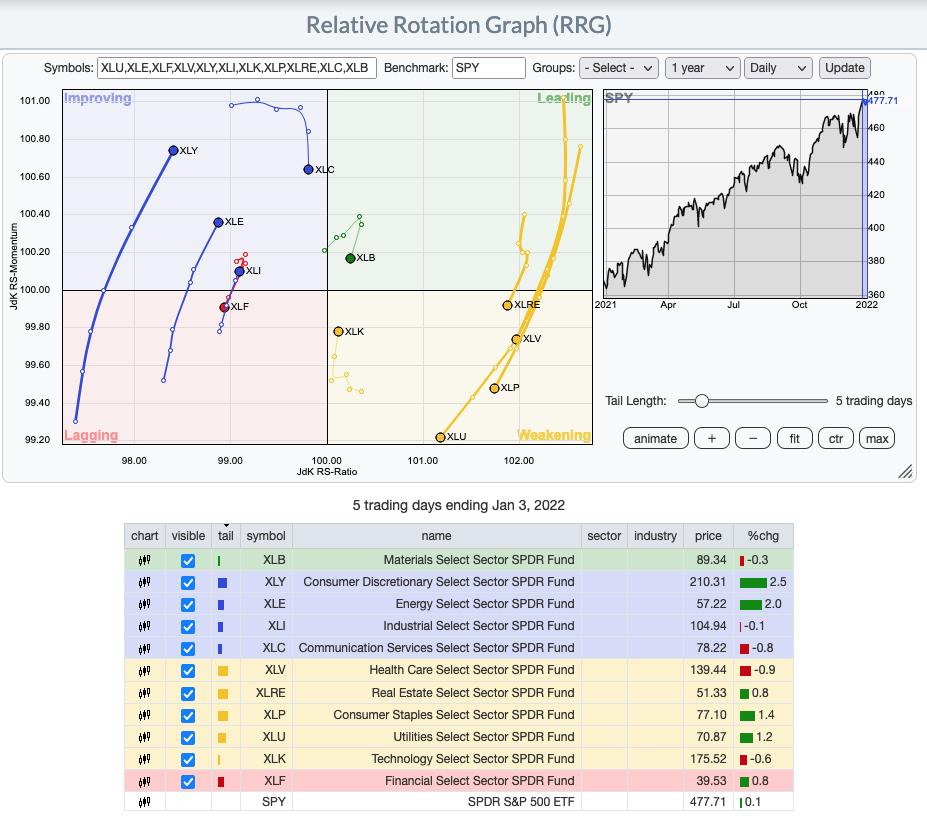Select the XLF point on the graph
This screenshot has width=927, height=816.
[x=224, y=307]
